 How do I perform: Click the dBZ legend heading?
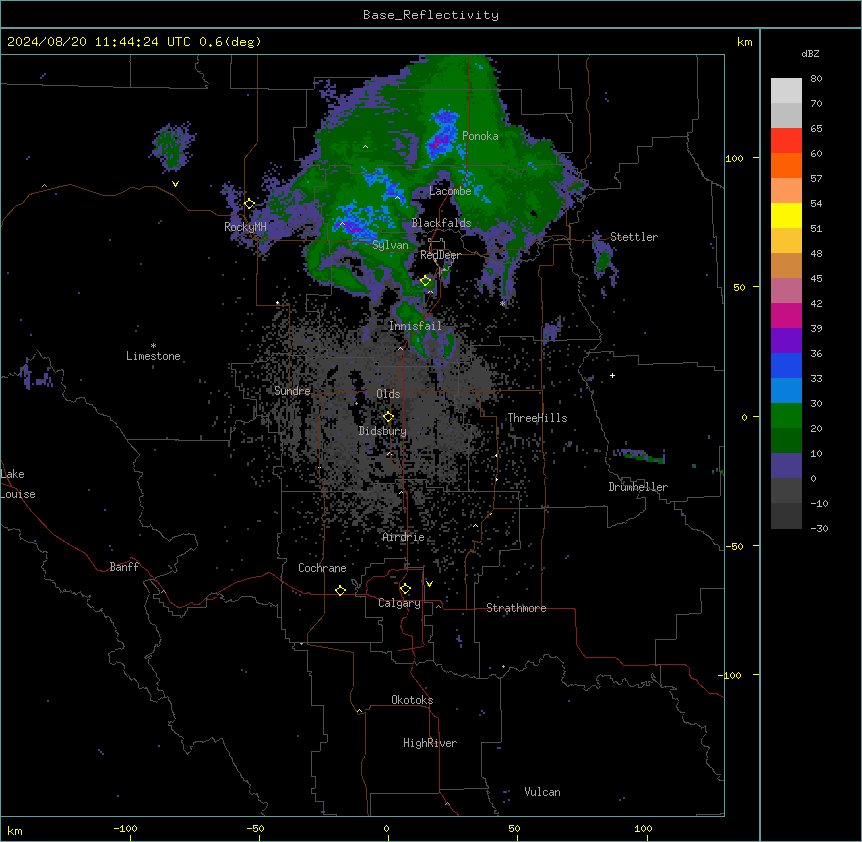tap(810, 53)
